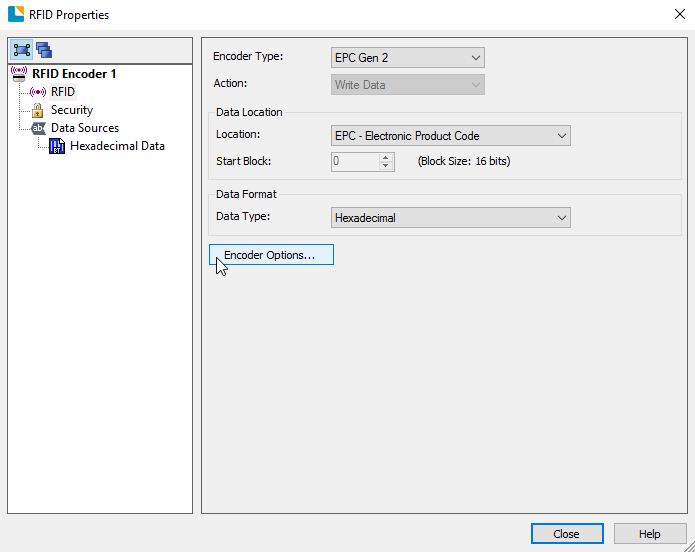The width and height of the screenshot is (695, 552).
Task: Click the Start Block number field
Action: coord(355,161)
